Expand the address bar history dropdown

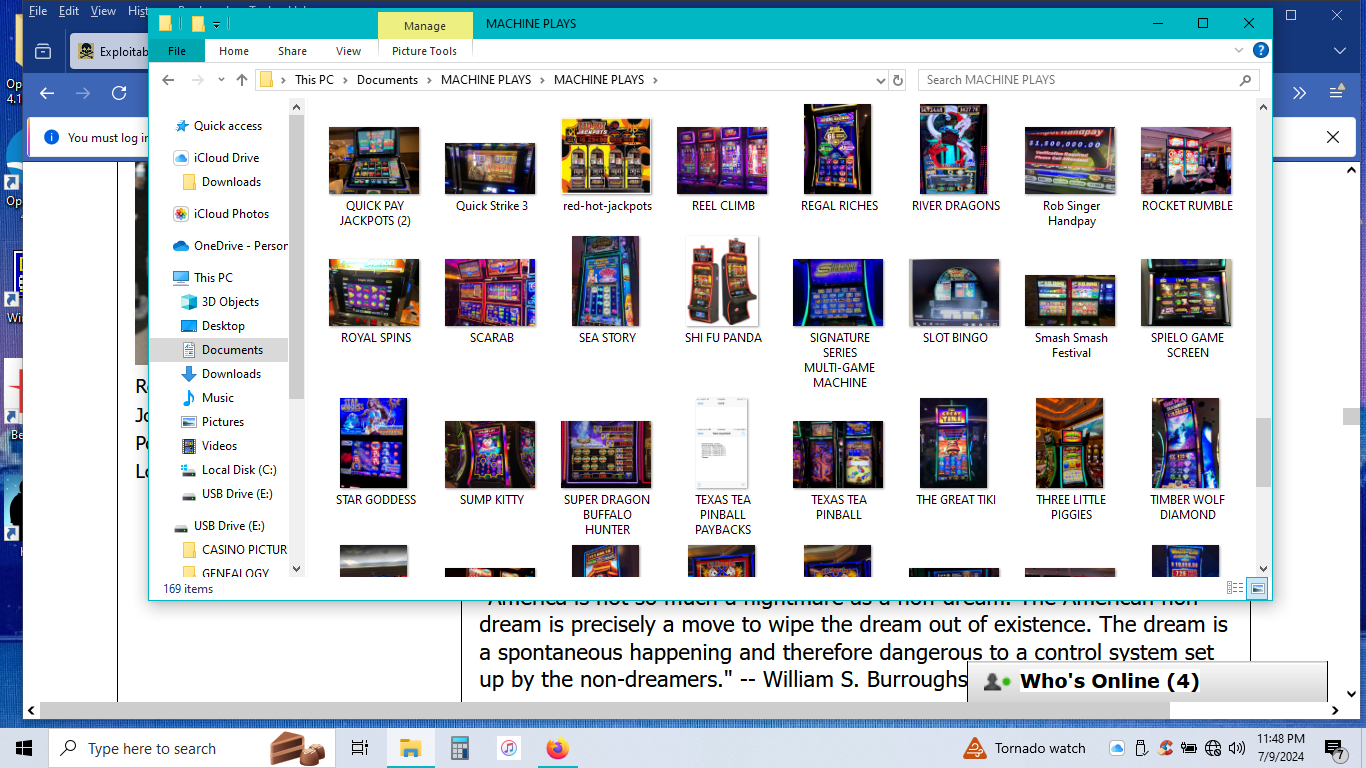pos(880,80)
